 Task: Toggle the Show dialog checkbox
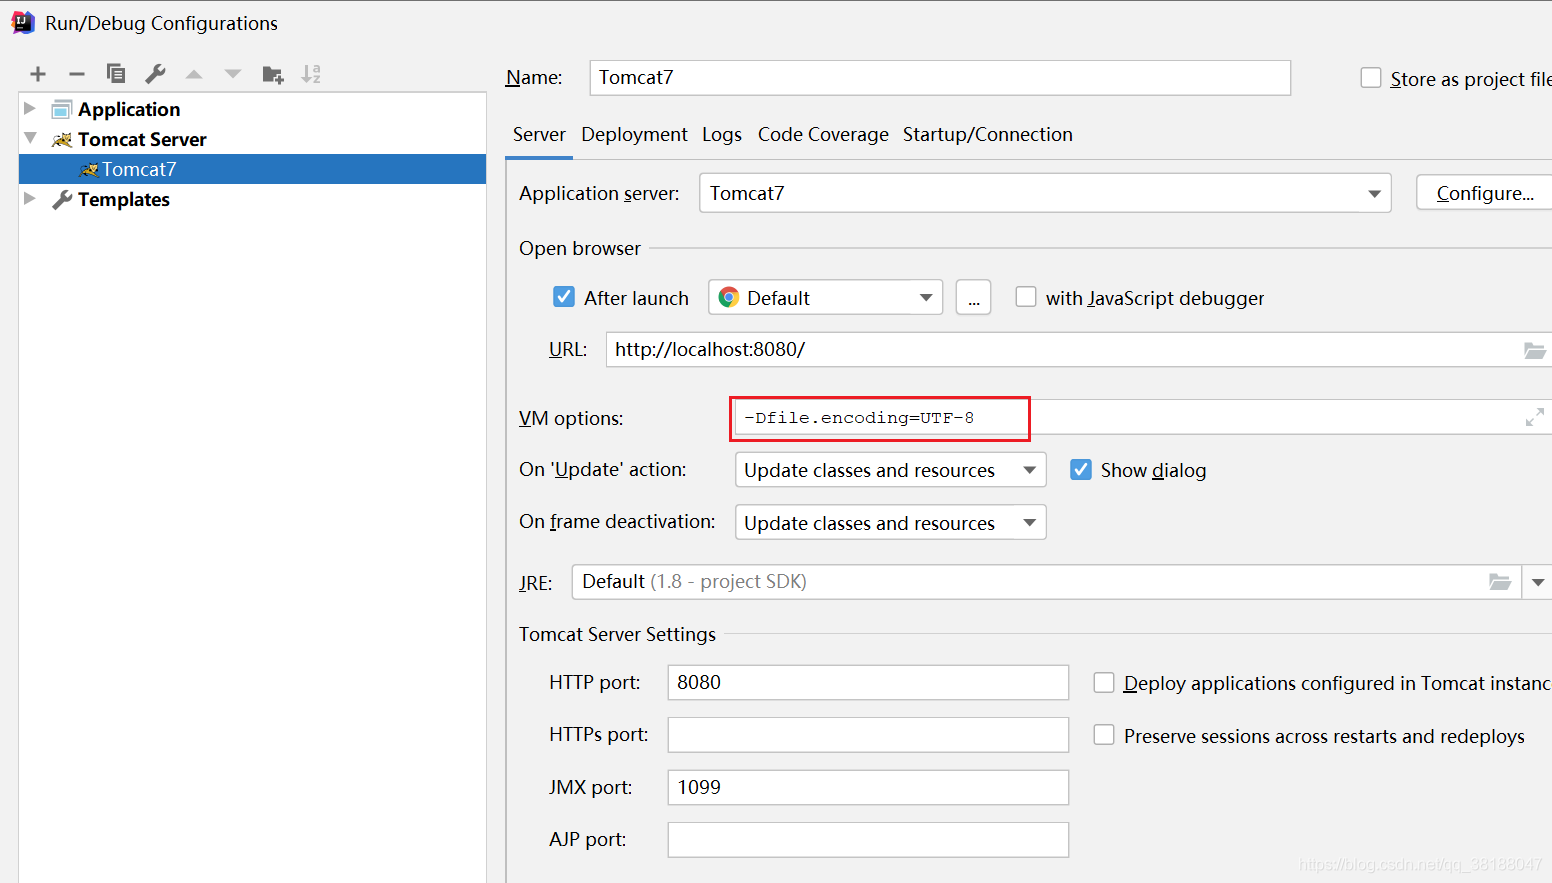tap(1081, 470)
